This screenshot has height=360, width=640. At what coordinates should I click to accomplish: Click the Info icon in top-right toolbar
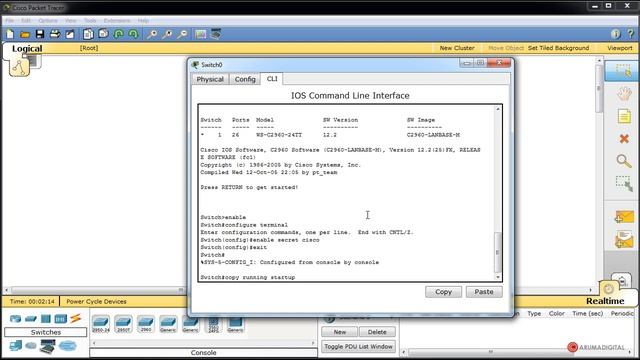(x=616, y=34)
